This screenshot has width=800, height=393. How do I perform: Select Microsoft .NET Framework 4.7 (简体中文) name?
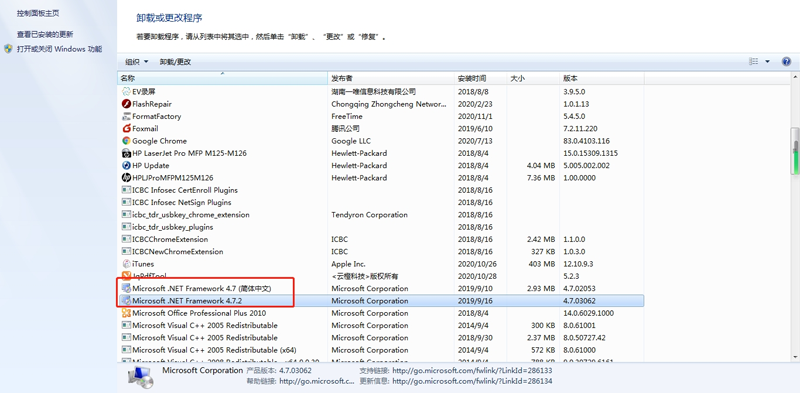[202, 288]
